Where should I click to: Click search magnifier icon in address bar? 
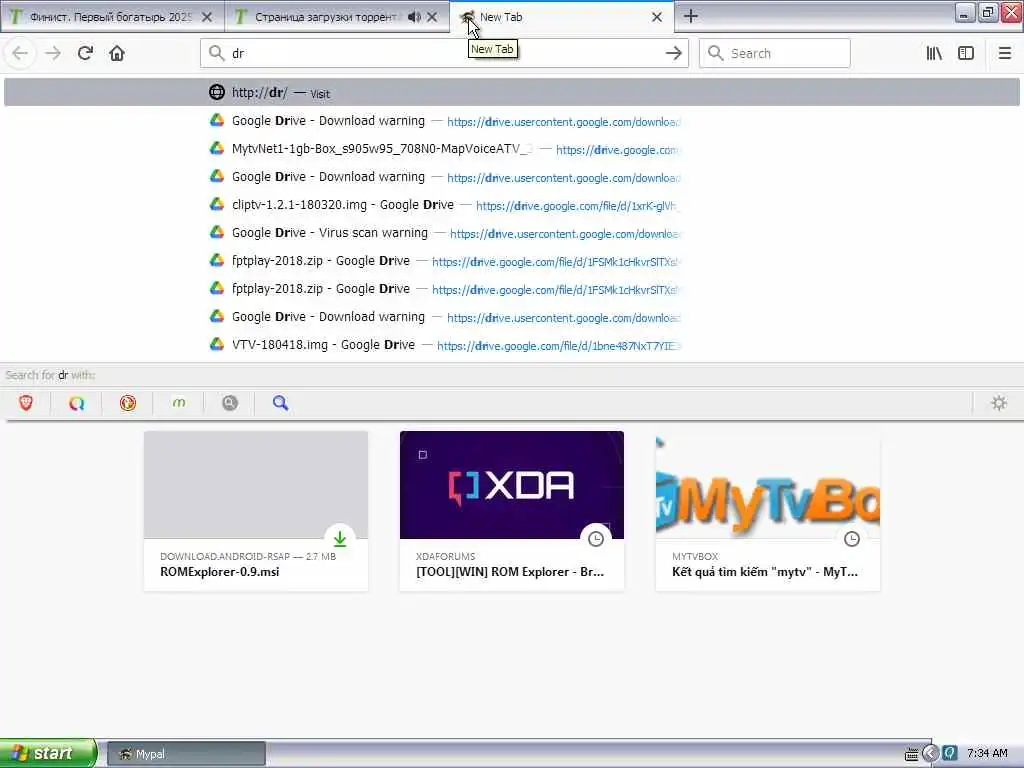pos(217,53)
